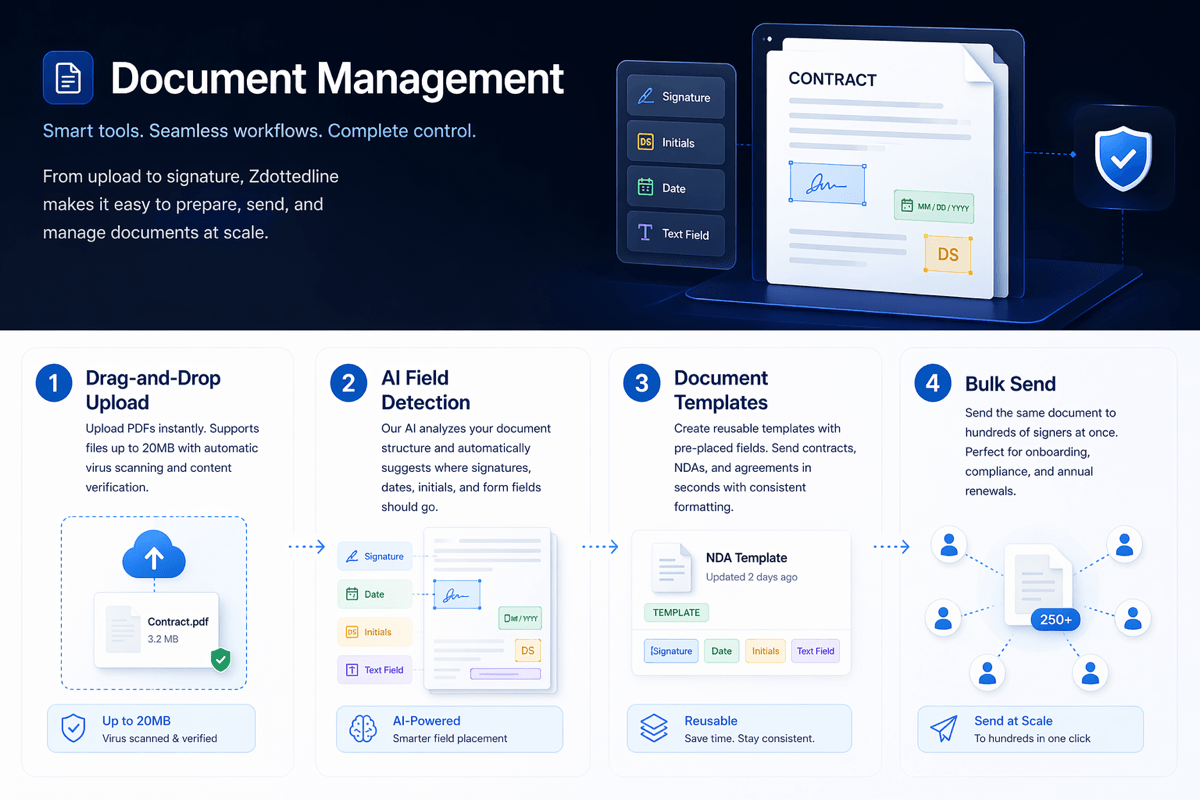This screenshot has width=1200, height=800.
Task: Click Smarter field placement caption
Action: pos(450,739)
